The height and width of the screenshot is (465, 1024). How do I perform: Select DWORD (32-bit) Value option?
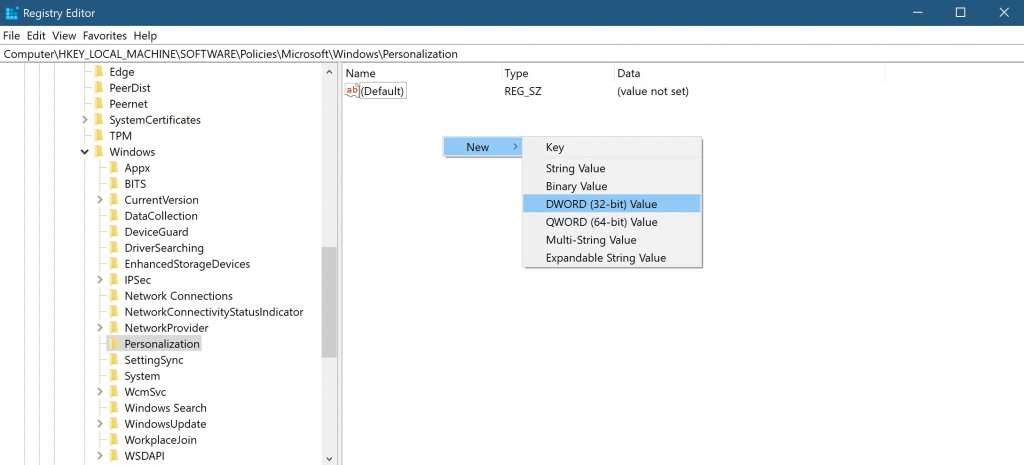[x=612, y=204]
